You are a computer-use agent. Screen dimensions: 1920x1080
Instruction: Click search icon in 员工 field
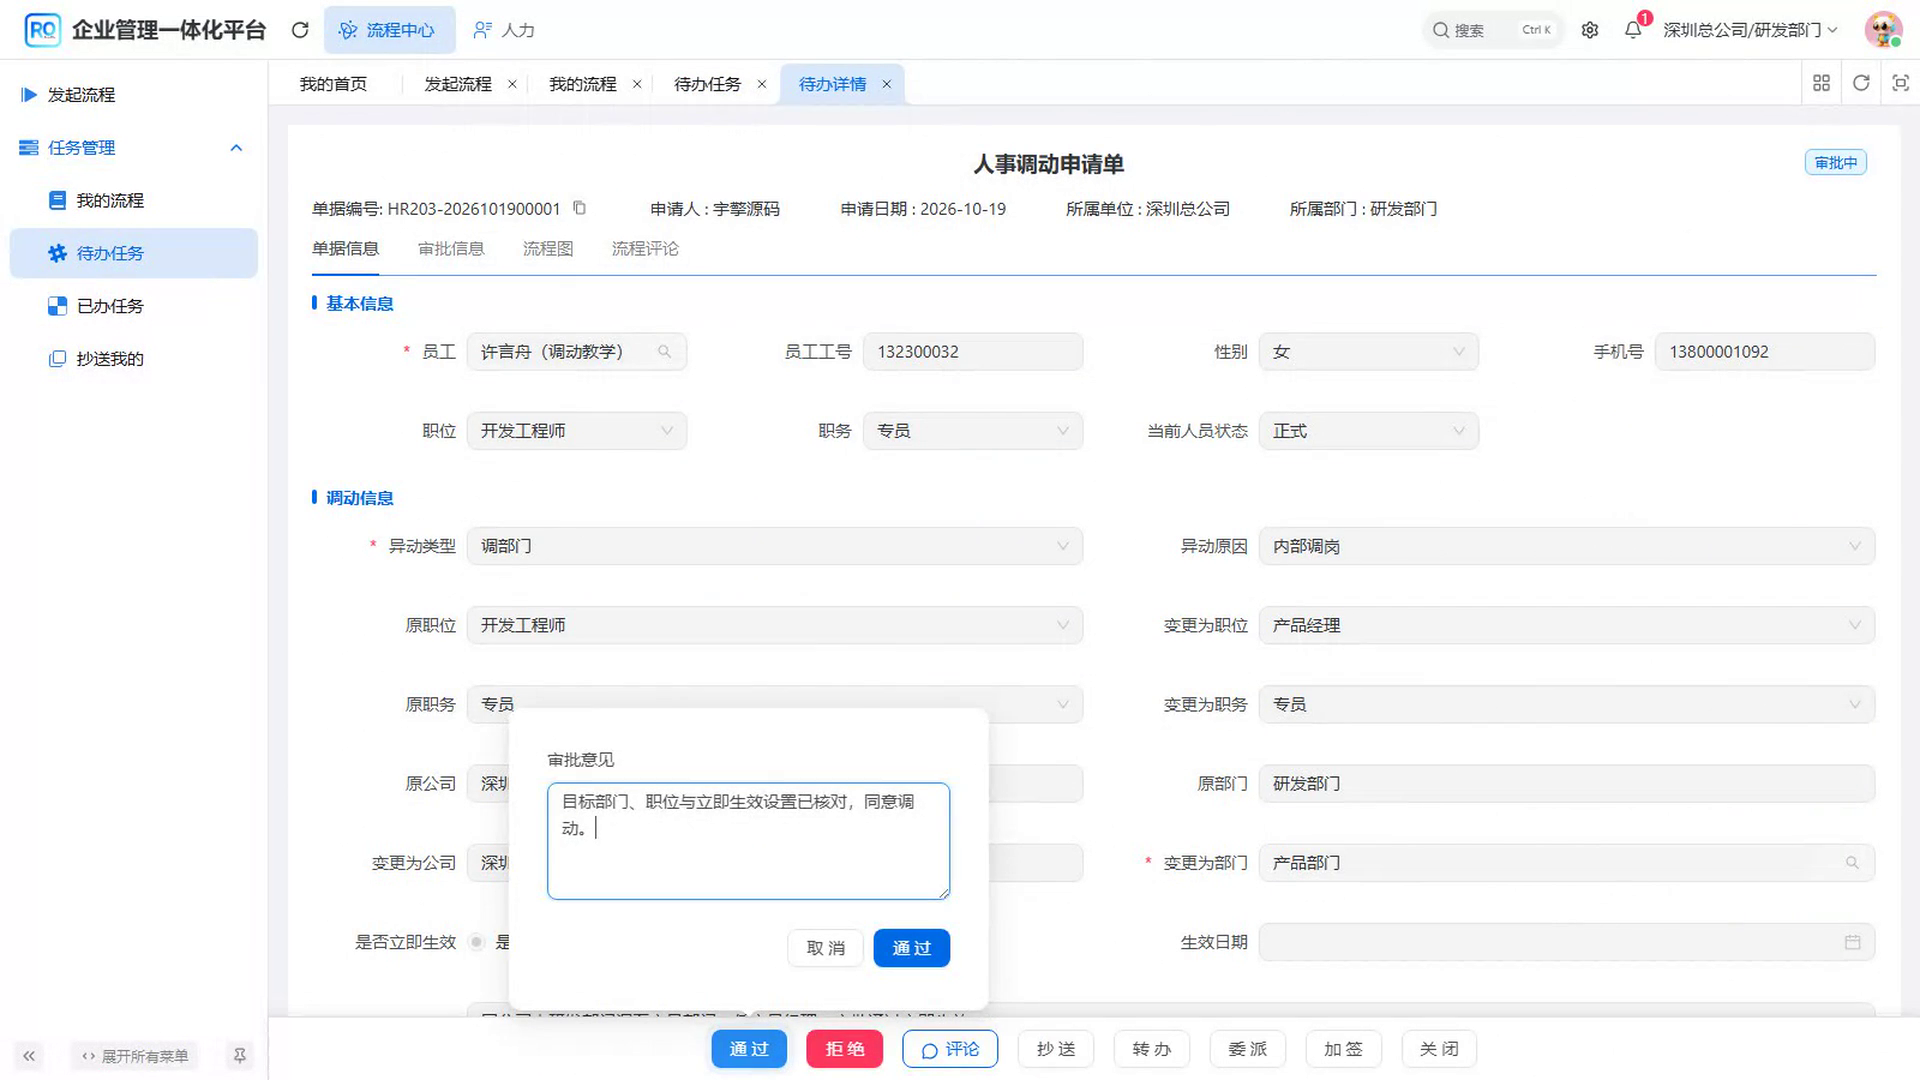click(x=664, y=351)
